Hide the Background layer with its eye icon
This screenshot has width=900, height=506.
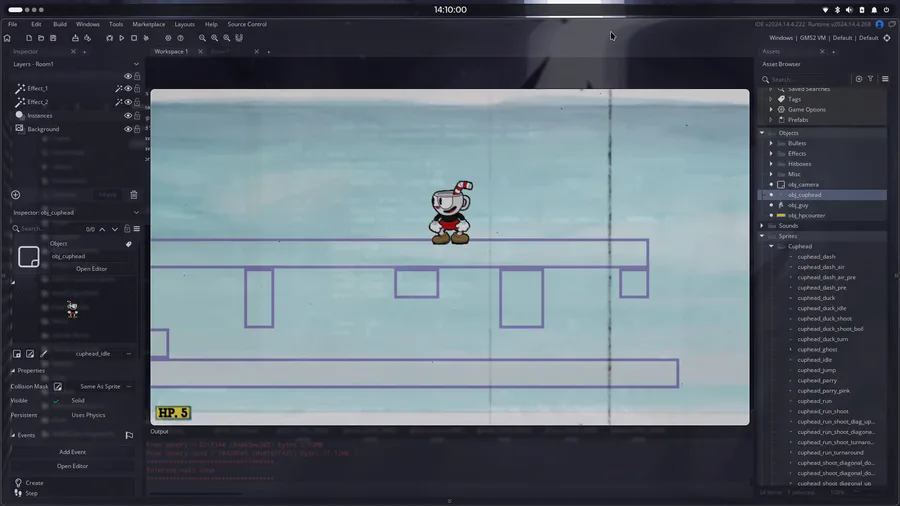coord(128,129)
